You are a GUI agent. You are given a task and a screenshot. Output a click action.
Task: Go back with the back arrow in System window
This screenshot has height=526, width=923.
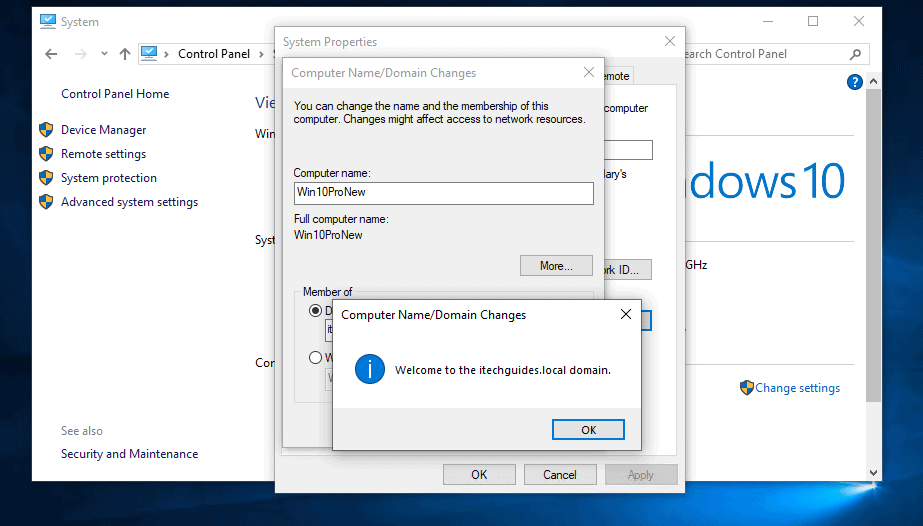51,54
